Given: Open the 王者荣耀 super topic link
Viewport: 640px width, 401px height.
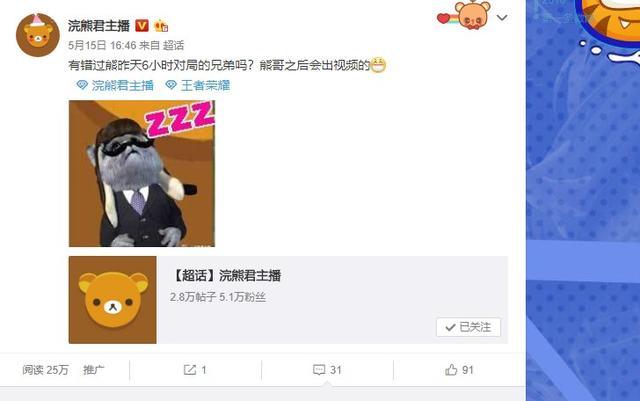Looking at the screenshot, I should pos(205,85).
